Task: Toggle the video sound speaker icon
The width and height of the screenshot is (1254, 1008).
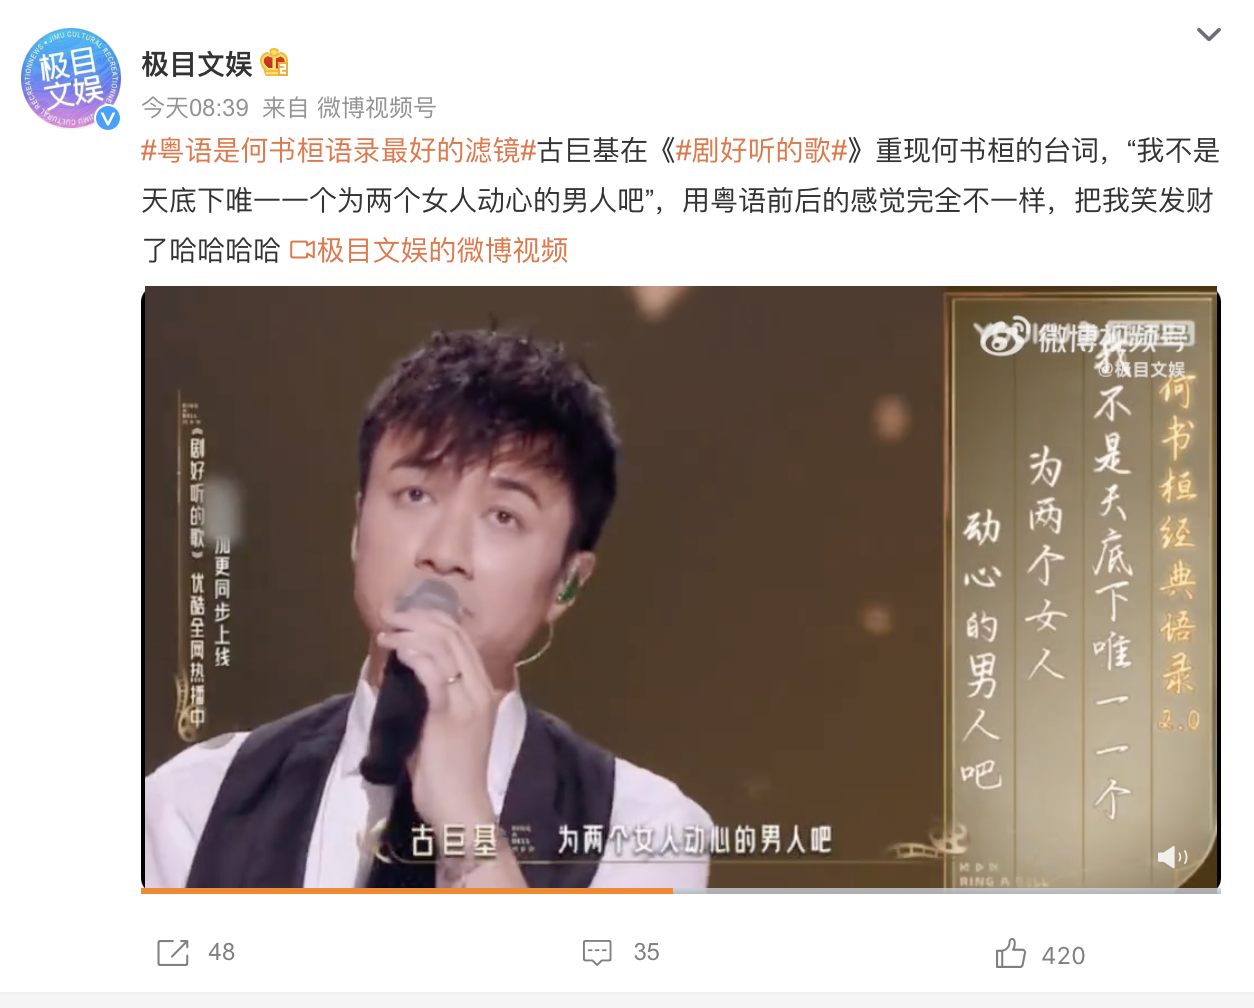Action: point(1172,857)
